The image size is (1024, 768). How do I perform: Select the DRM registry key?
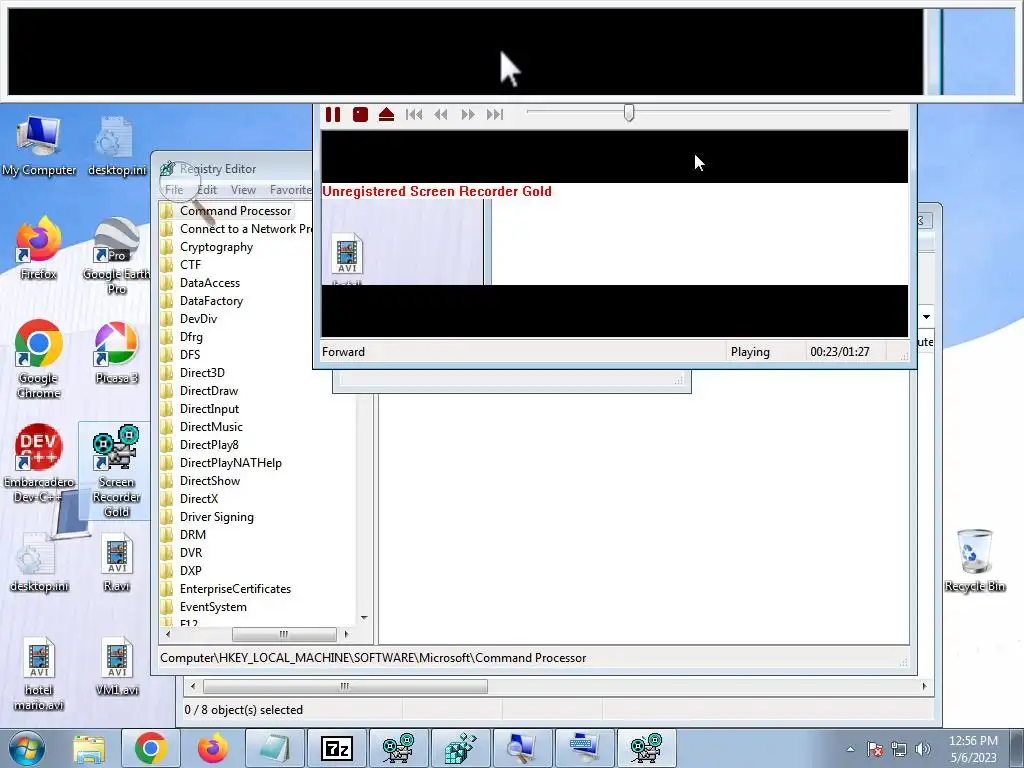(193, 534)
